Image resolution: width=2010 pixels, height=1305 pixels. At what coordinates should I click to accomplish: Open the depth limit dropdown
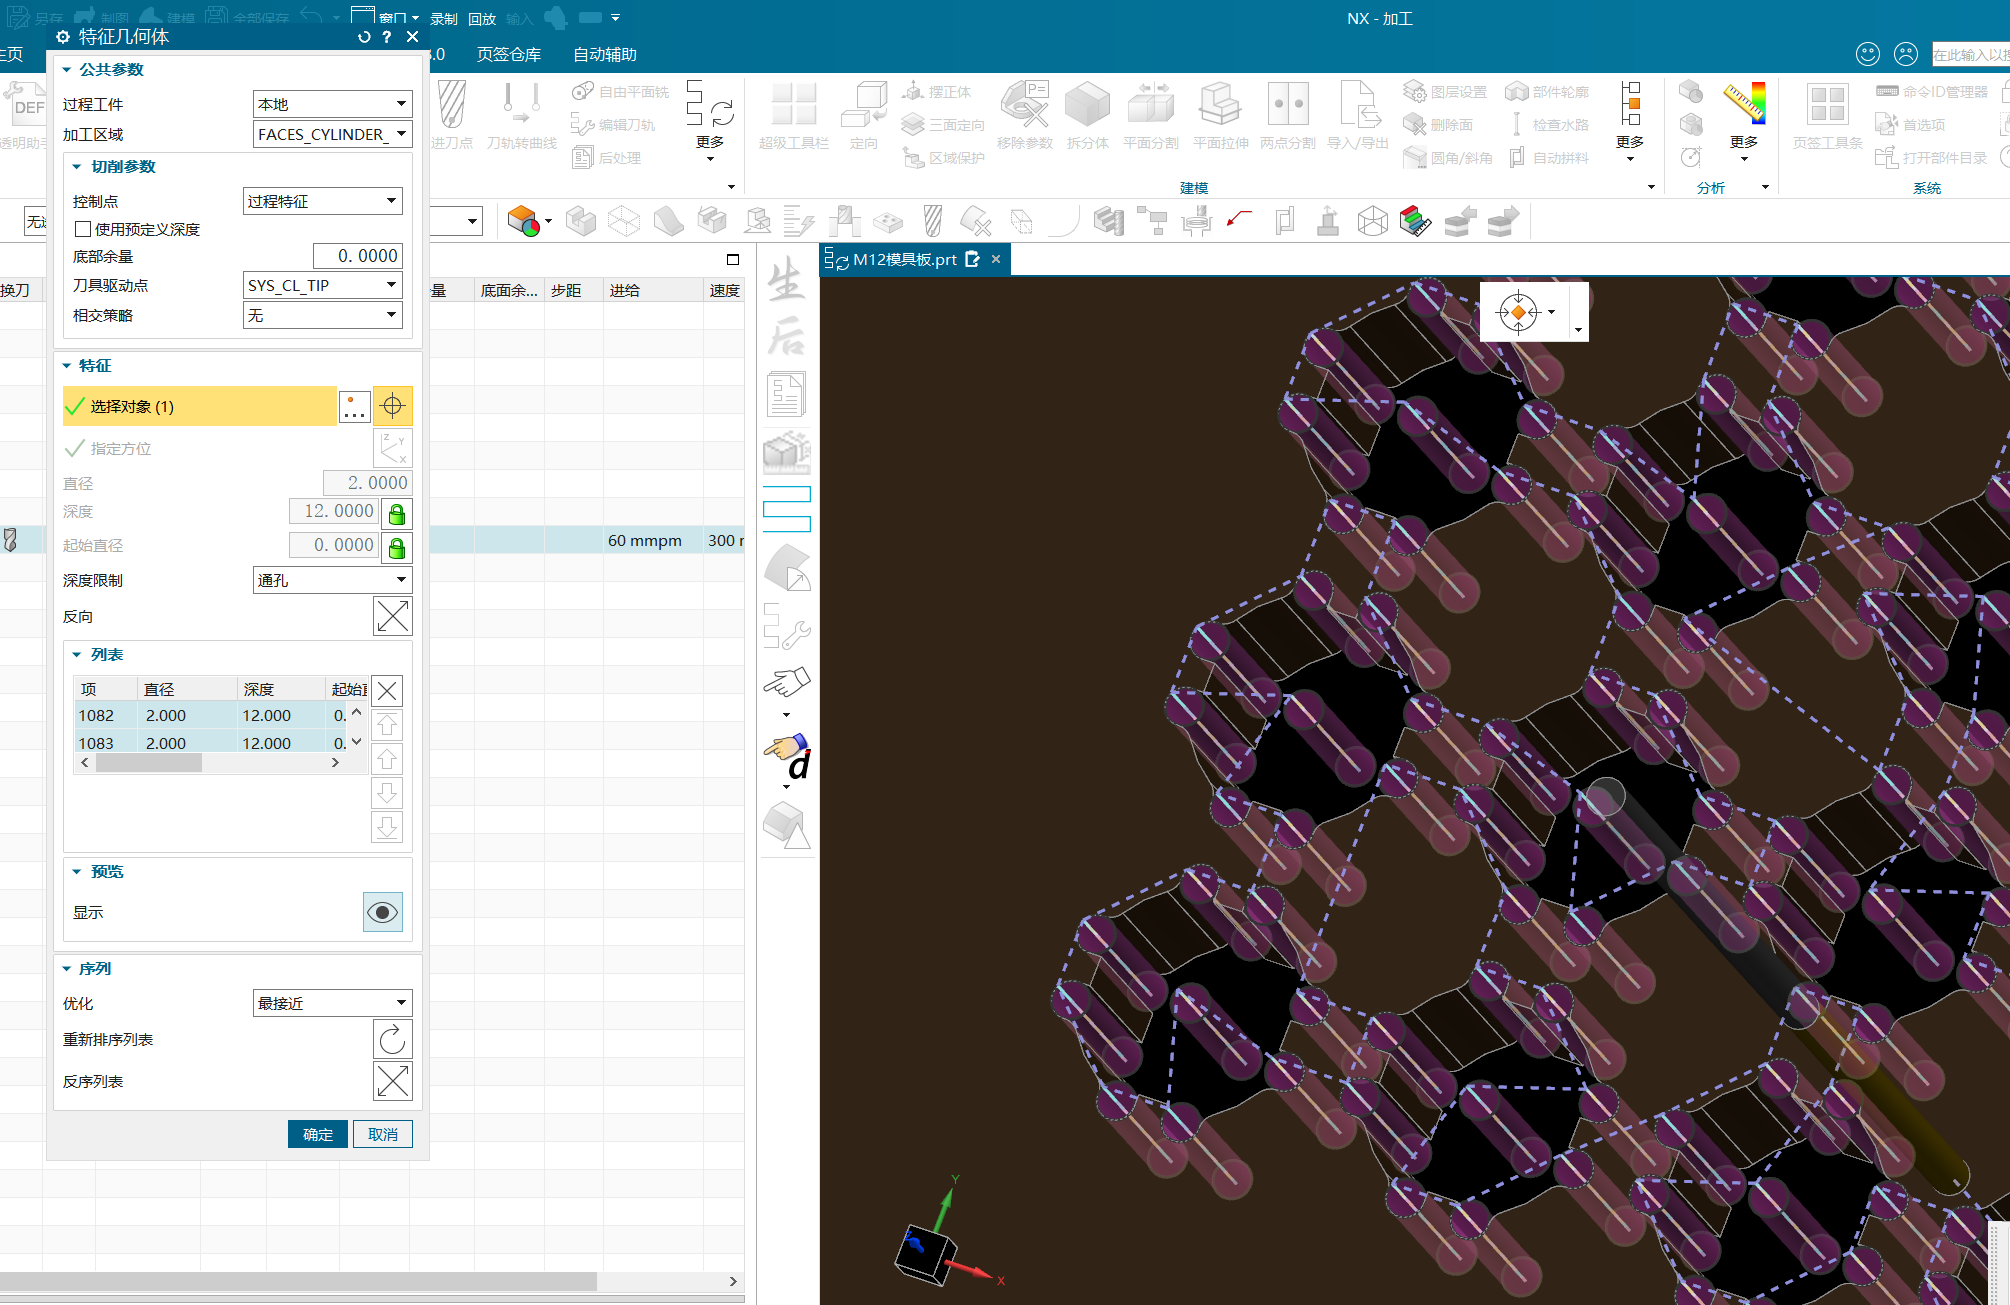click(332, 580)
